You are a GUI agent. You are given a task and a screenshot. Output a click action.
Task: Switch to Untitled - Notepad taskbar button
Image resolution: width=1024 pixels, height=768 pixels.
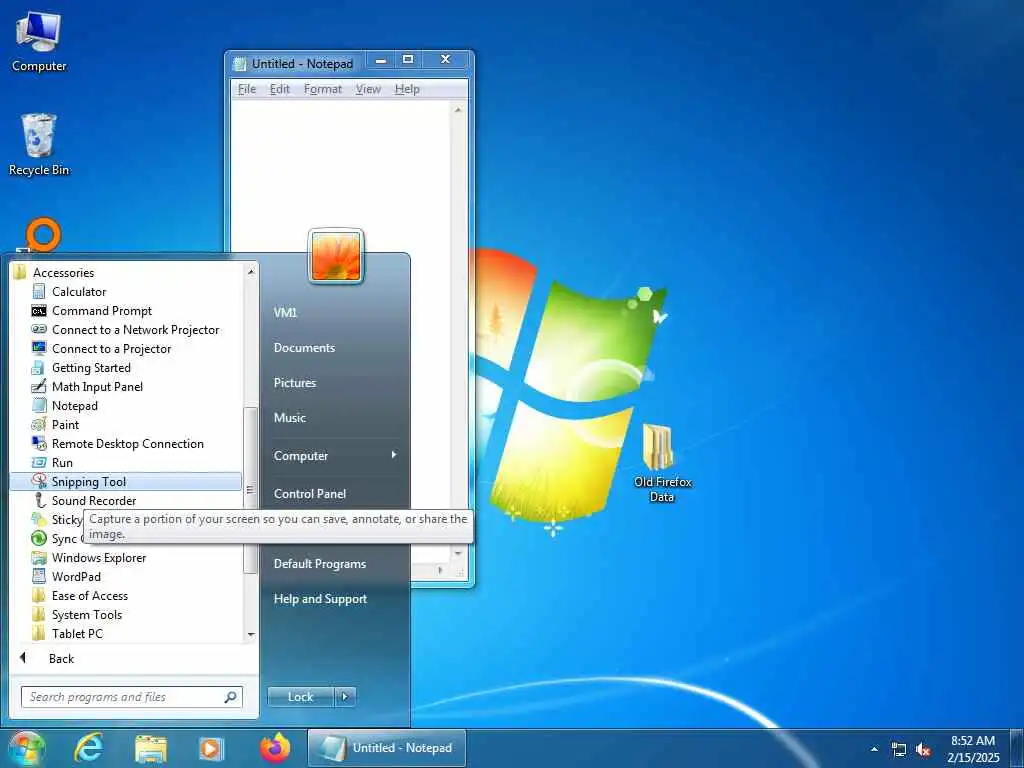tap(387, 748)
